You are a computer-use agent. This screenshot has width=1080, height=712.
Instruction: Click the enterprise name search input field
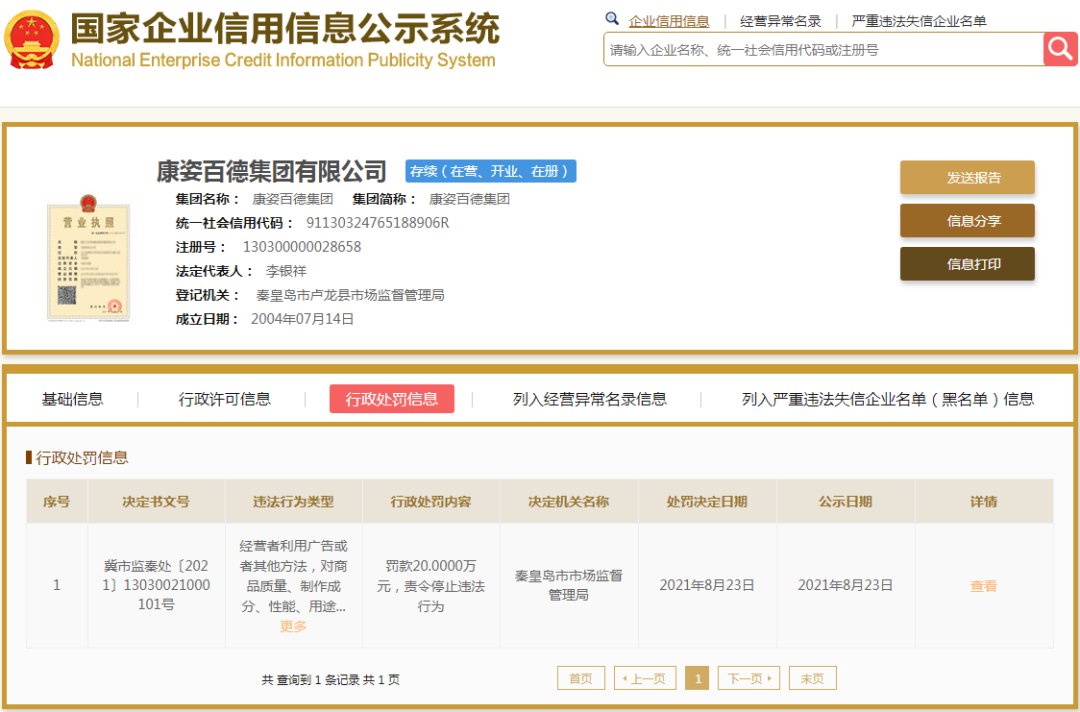coord(824,50)
